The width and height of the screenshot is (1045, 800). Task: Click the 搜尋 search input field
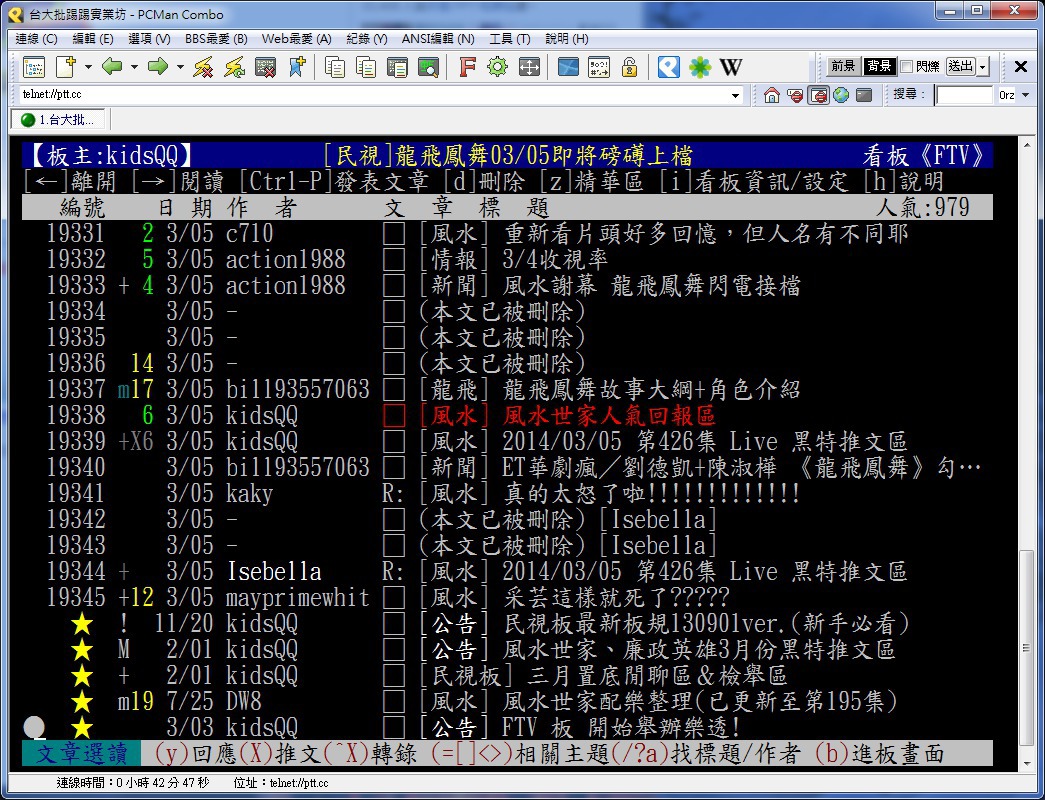(964, 95)
